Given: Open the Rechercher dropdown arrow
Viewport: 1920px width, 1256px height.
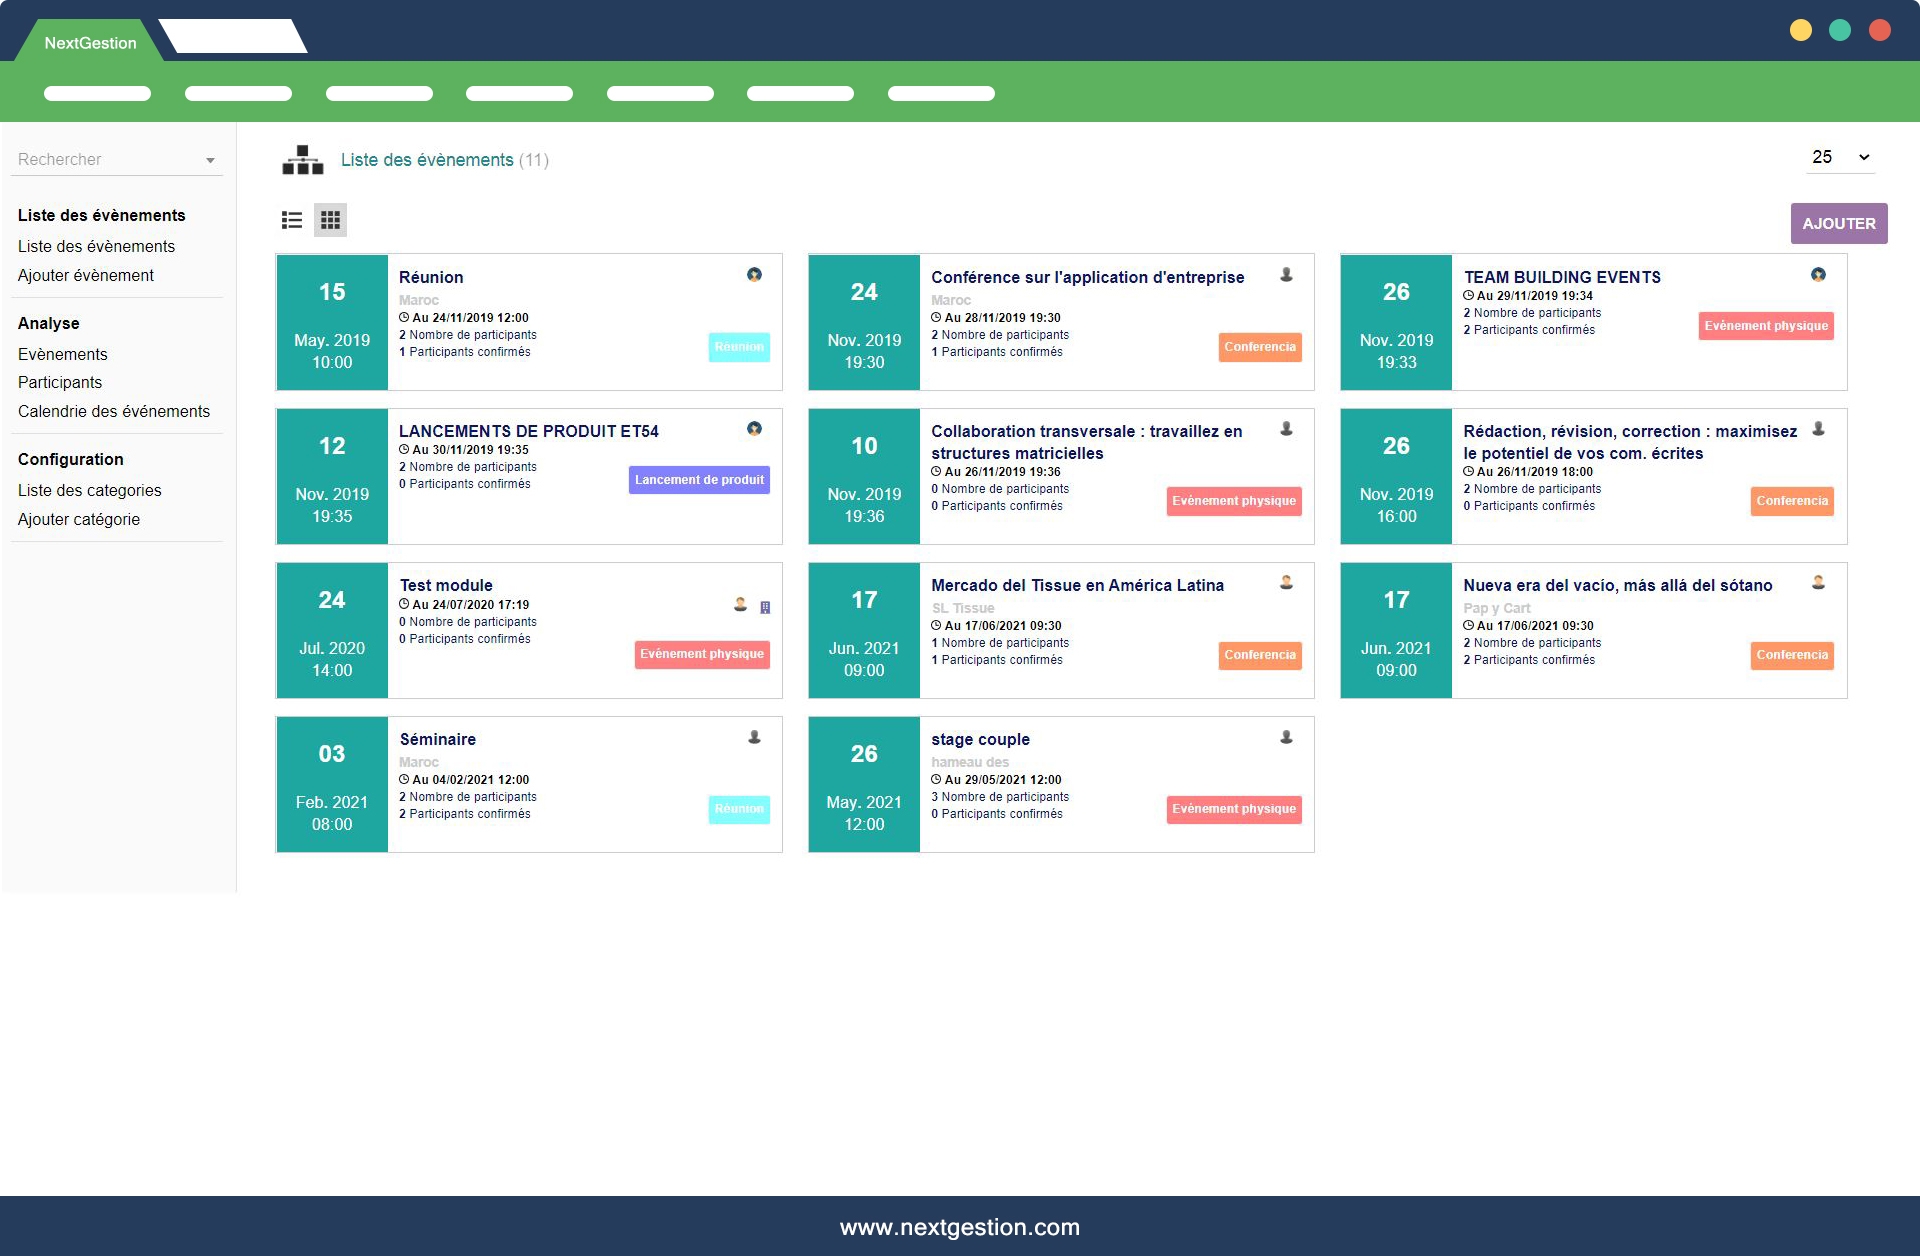Looking at the screenshot, I should click(210, 161).
